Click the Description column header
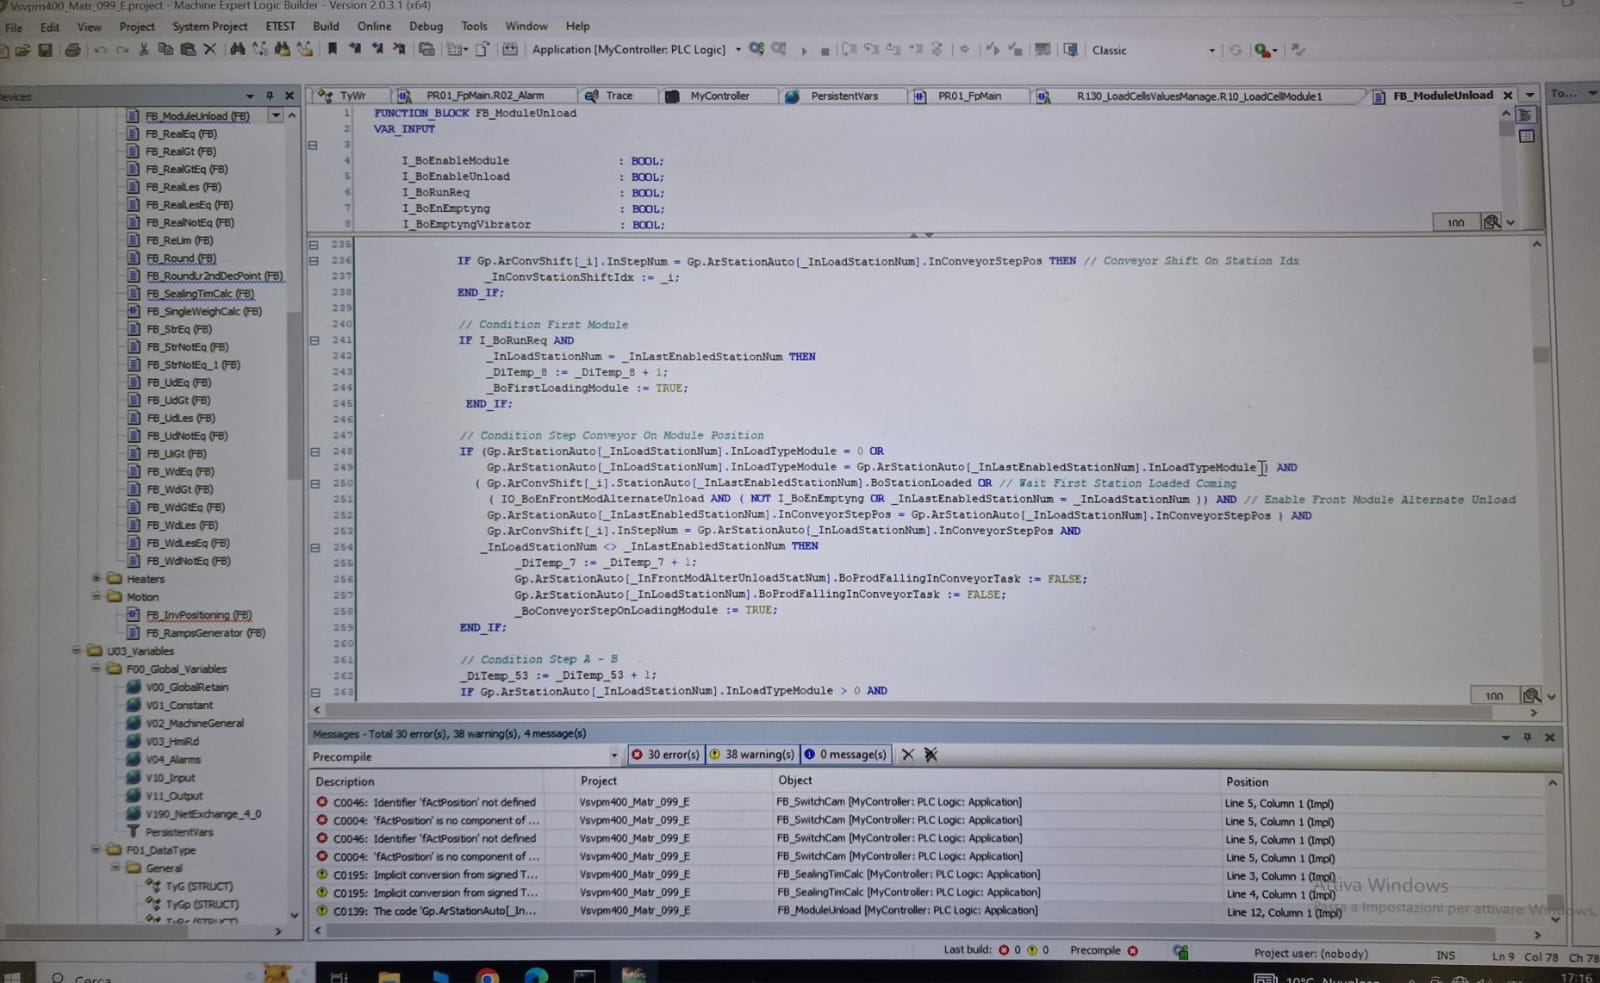Screen dimensions: 1600x983 (x=345, y=781)
